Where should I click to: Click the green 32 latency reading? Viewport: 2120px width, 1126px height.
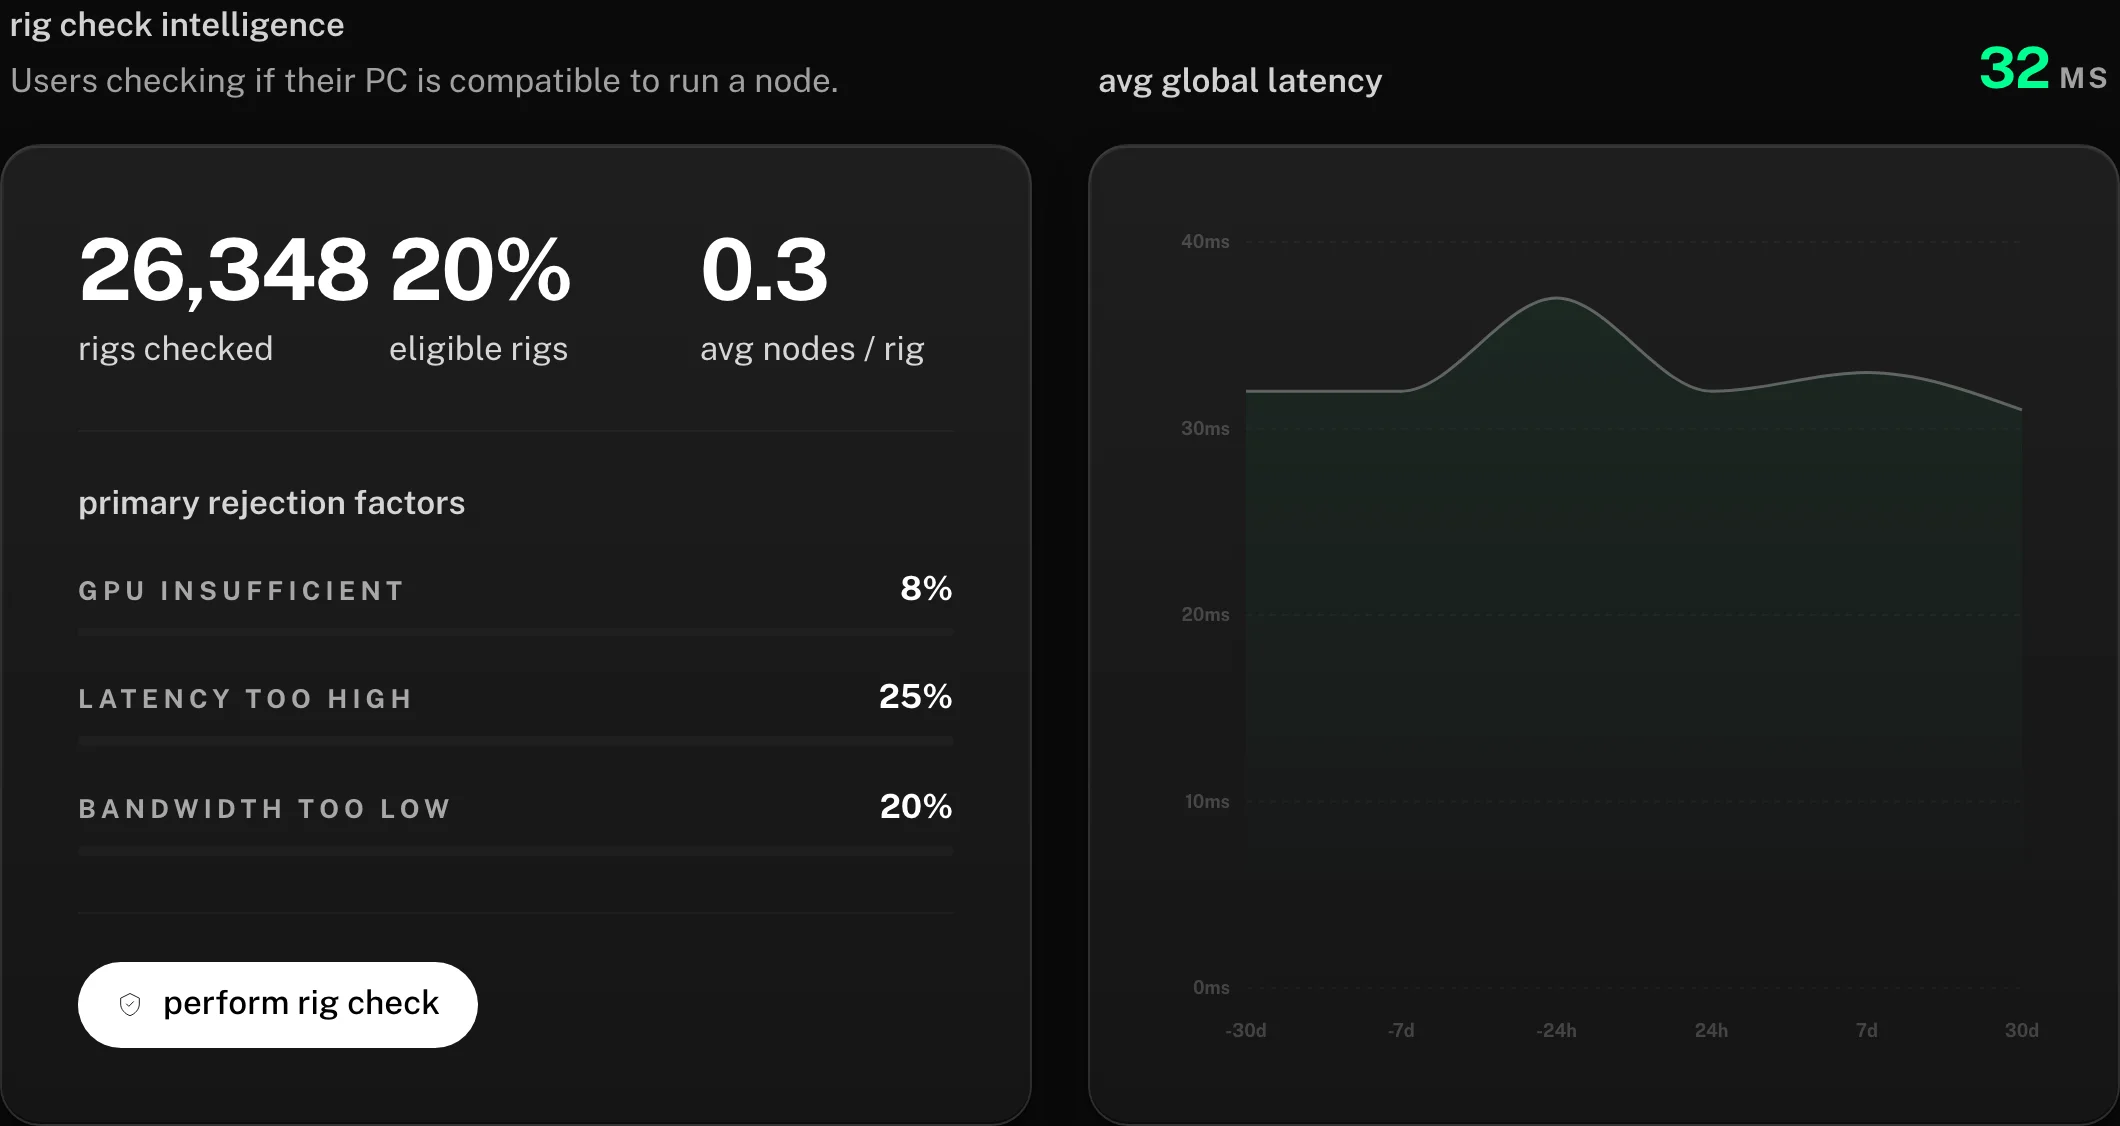point(2014,68)
